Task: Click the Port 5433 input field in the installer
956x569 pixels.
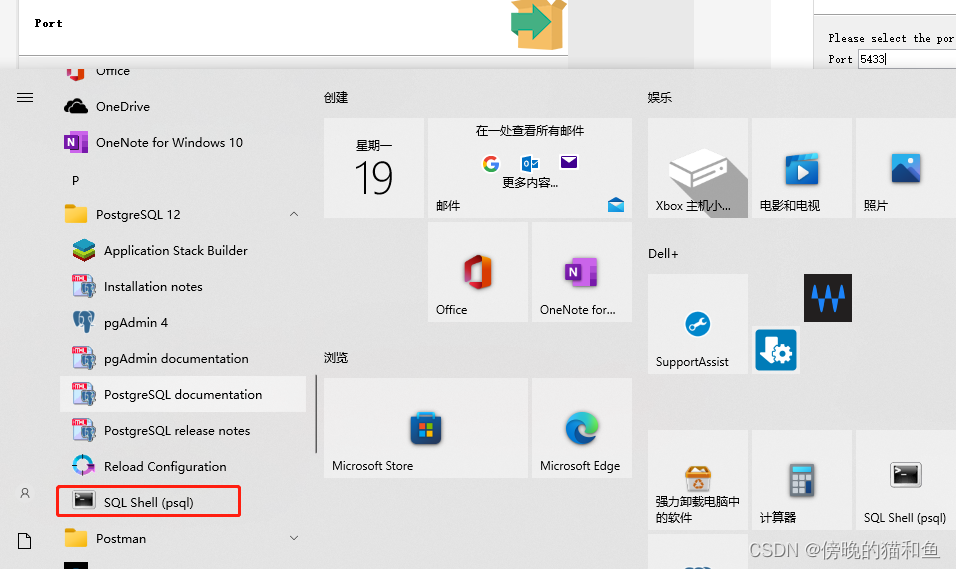Action: click(907, 59)
